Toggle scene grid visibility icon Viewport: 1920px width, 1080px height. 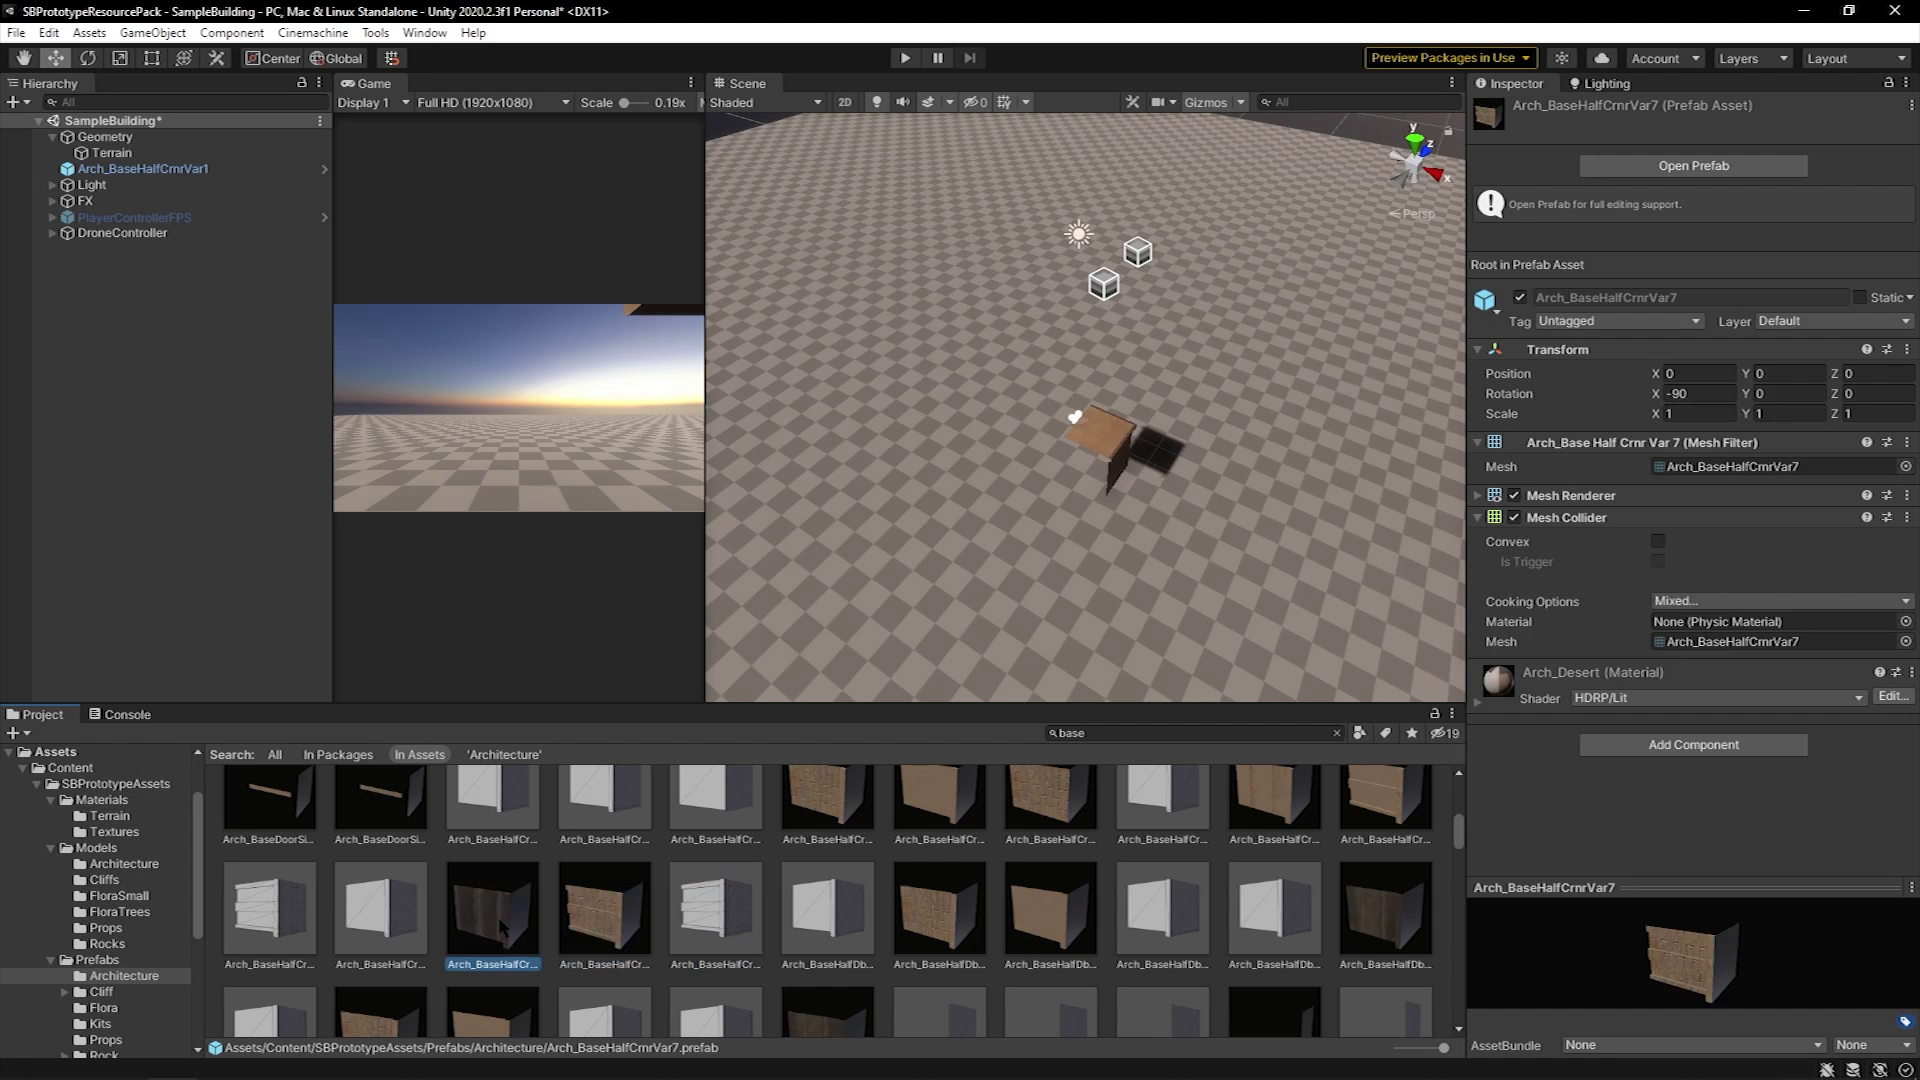pos(1004,102)
